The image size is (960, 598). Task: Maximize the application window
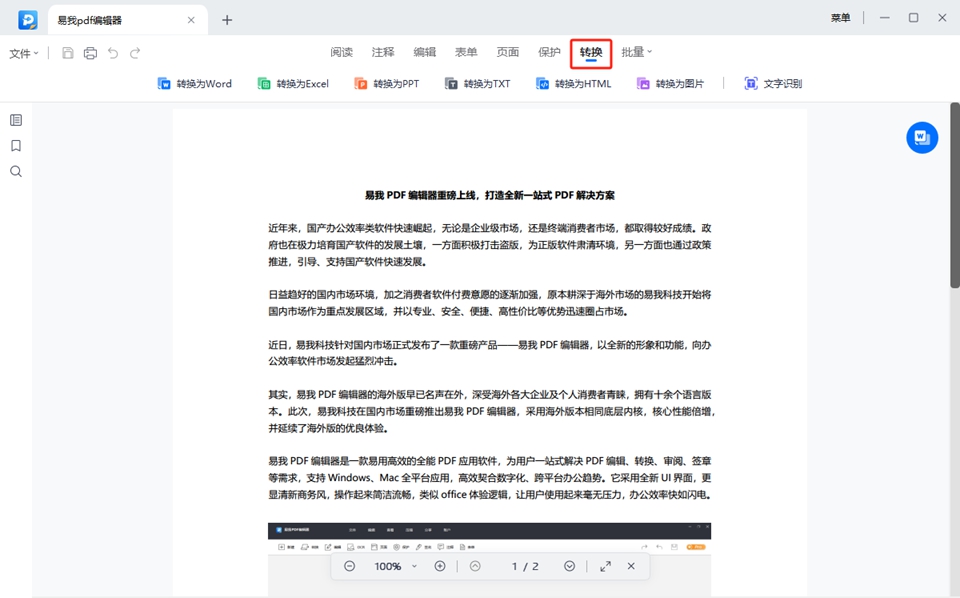[x=913, y=18]
